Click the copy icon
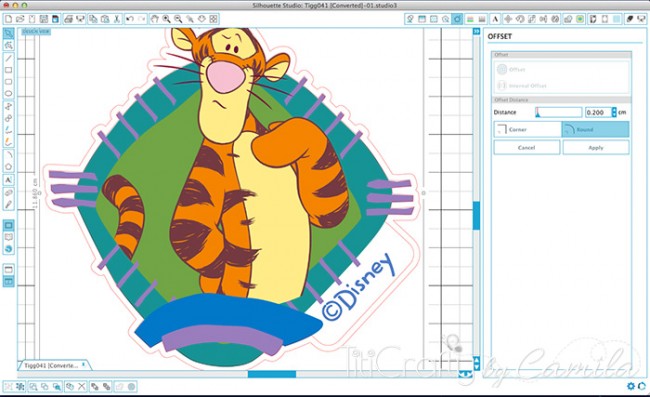Image resolution: width=650 pixels, height=397 pixels. [93, 19]
